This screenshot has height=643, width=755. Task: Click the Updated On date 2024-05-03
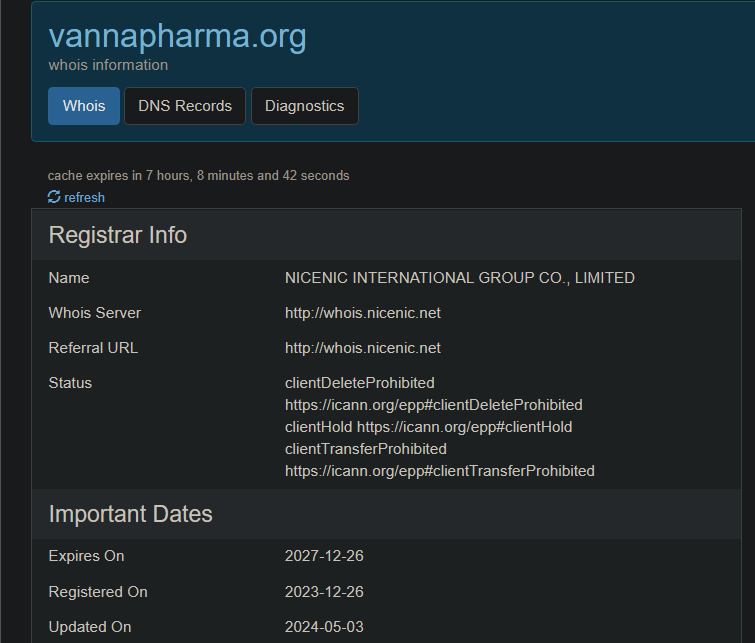coord(324,627)
